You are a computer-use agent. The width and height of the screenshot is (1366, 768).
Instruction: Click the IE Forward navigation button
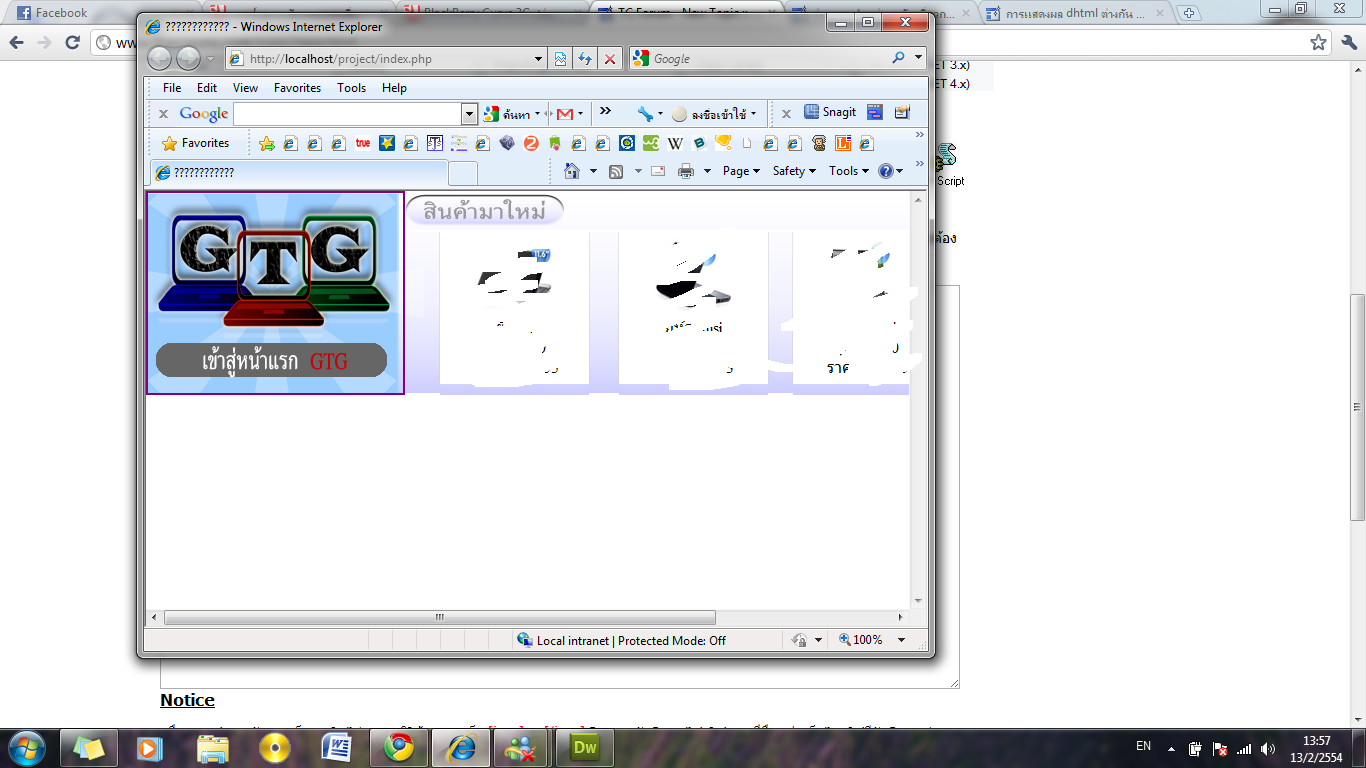pos(188,58)
